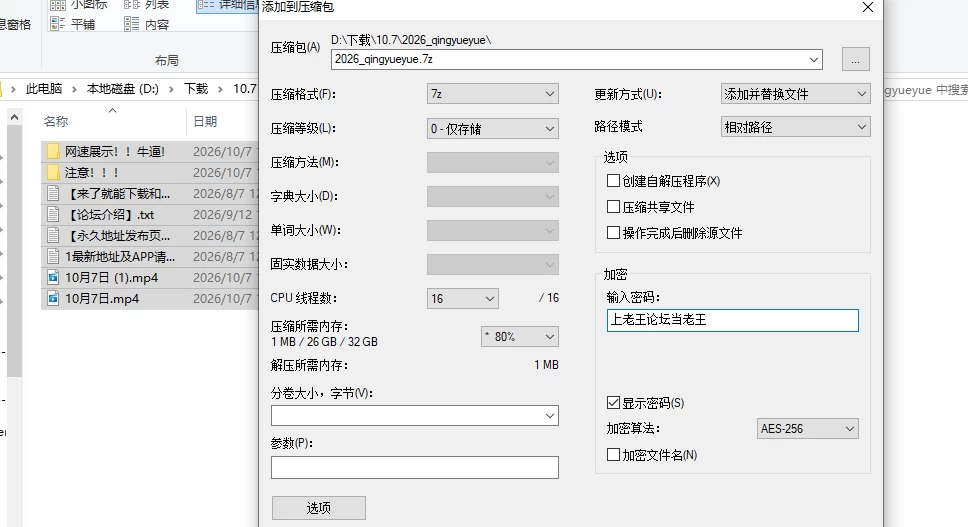
Task: Click 此电脑 in Explorer breadcrumb
Action: (44, 89)
